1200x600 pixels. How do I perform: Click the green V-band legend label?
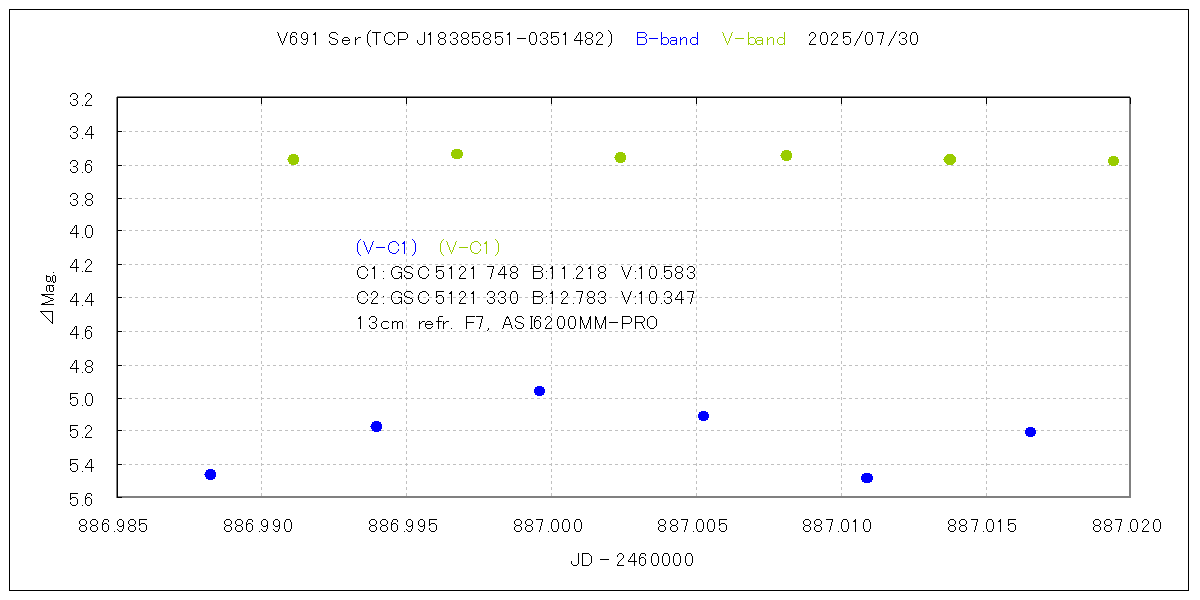pyautogui.click(x=754, y=40)
